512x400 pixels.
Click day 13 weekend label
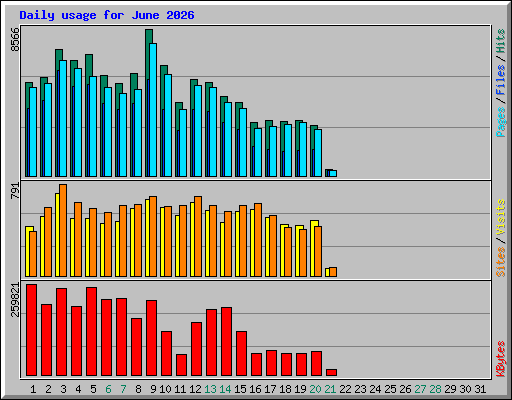[x=210, y=389]
